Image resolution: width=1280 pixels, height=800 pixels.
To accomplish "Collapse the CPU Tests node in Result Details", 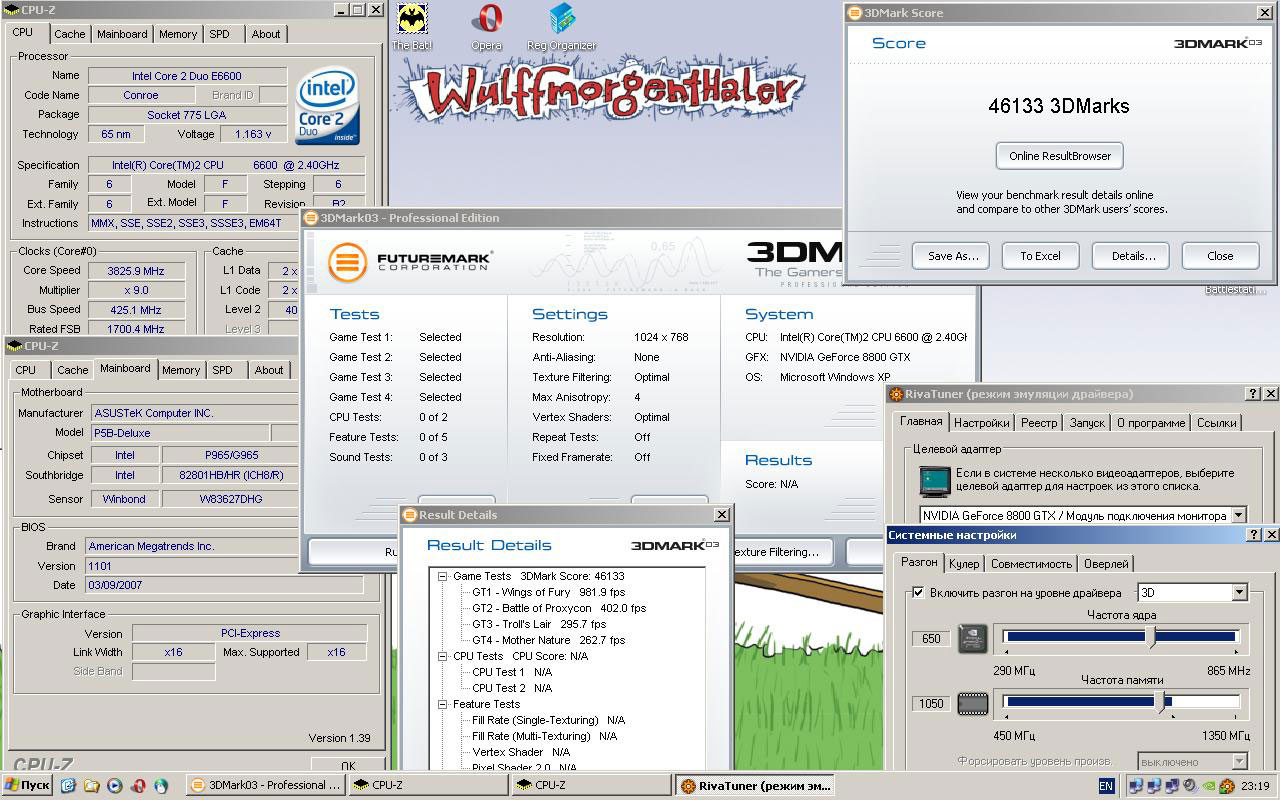I will point(443,656).
